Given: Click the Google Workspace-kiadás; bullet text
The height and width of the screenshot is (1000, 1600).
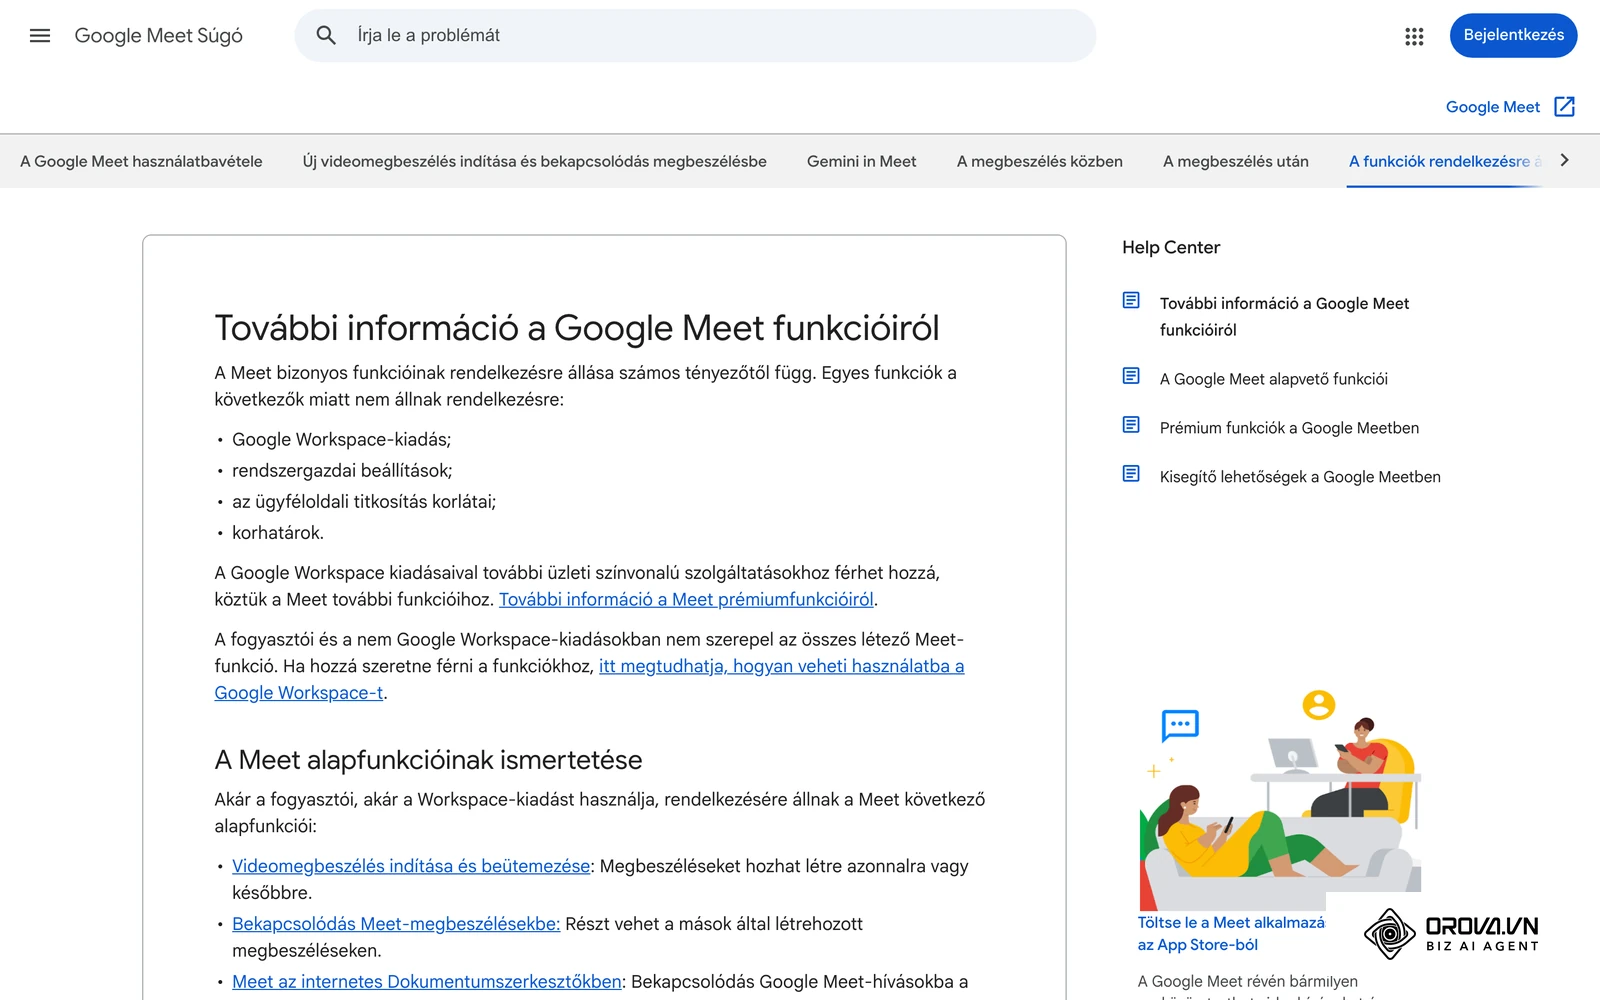Looking at the screenshot, I should (x=341, y=439).
